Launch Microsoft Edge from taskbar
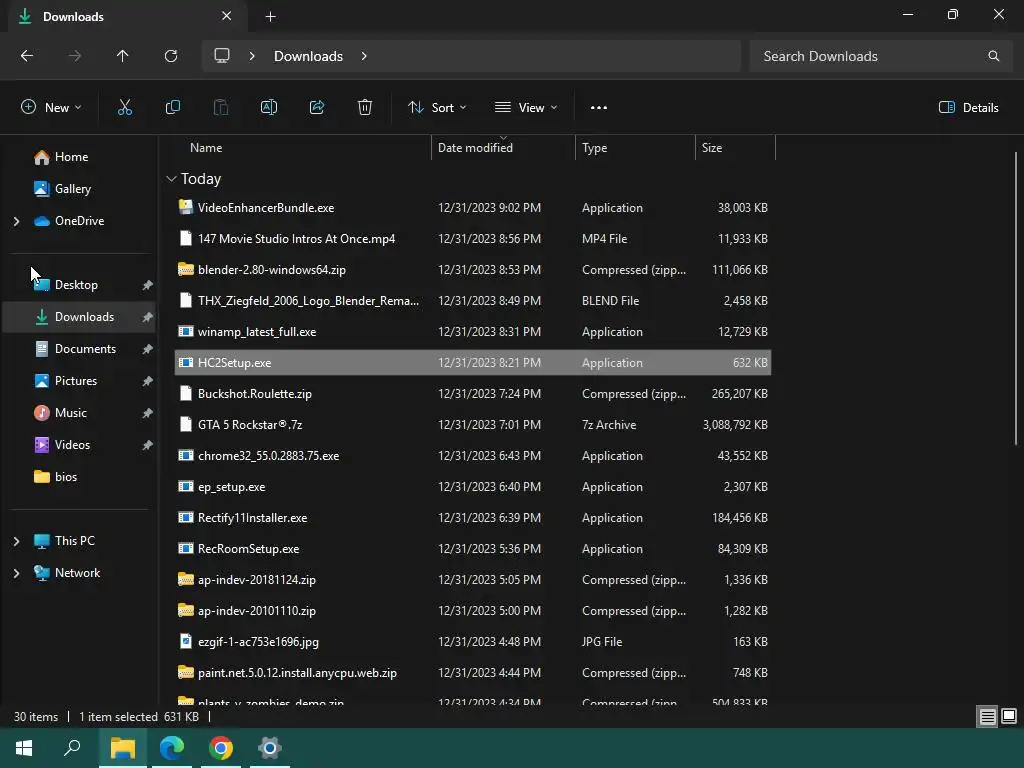Viewport: 1024px width, 768px height. (x=172, y=748)
